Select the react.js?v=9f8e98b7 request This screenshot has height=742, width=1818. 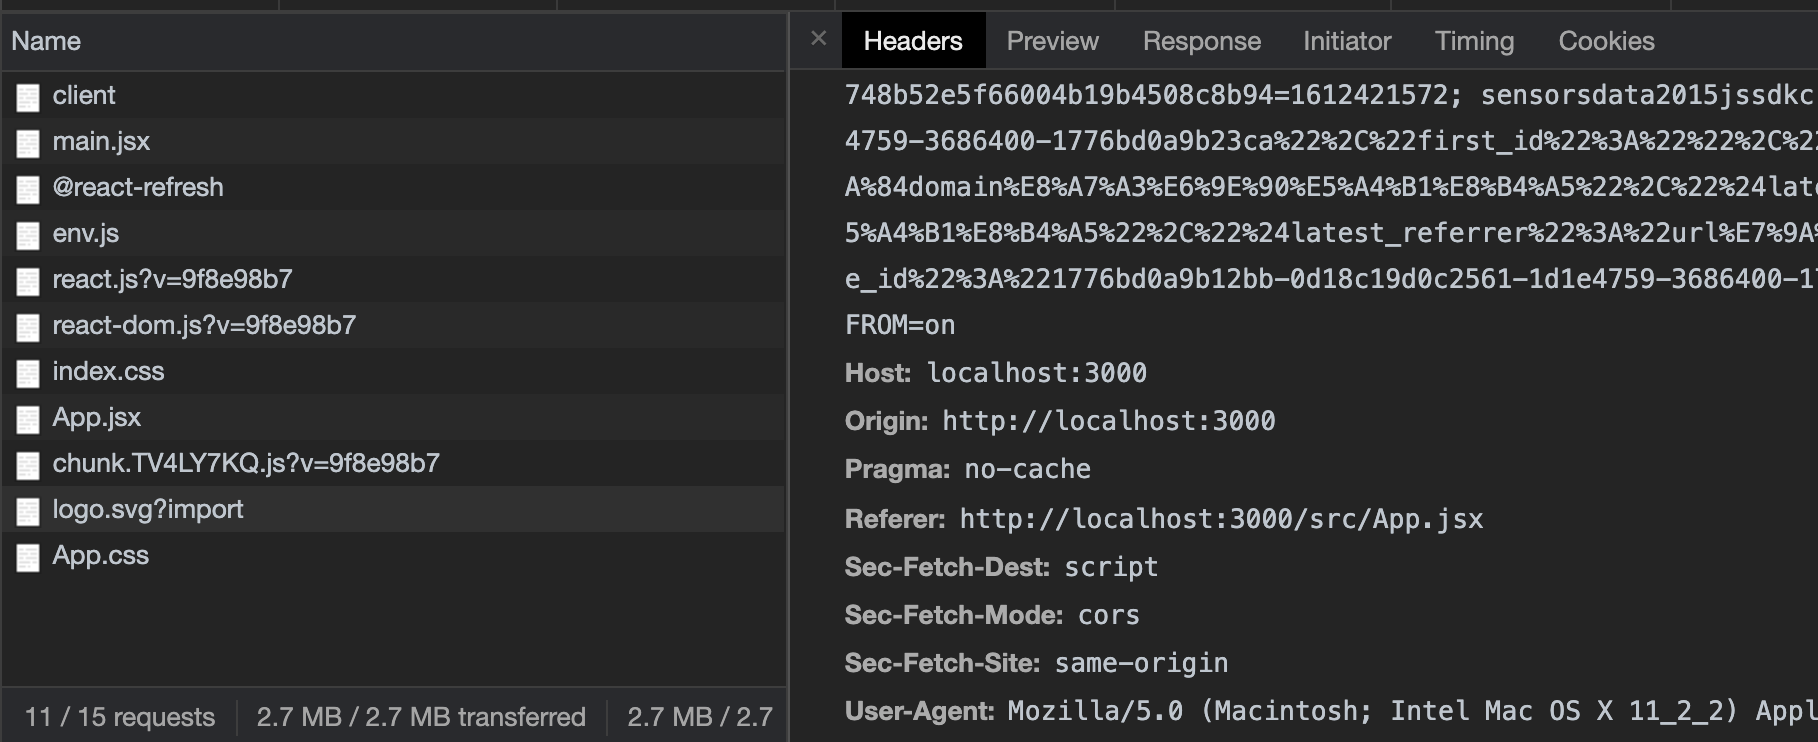(394, 279)
